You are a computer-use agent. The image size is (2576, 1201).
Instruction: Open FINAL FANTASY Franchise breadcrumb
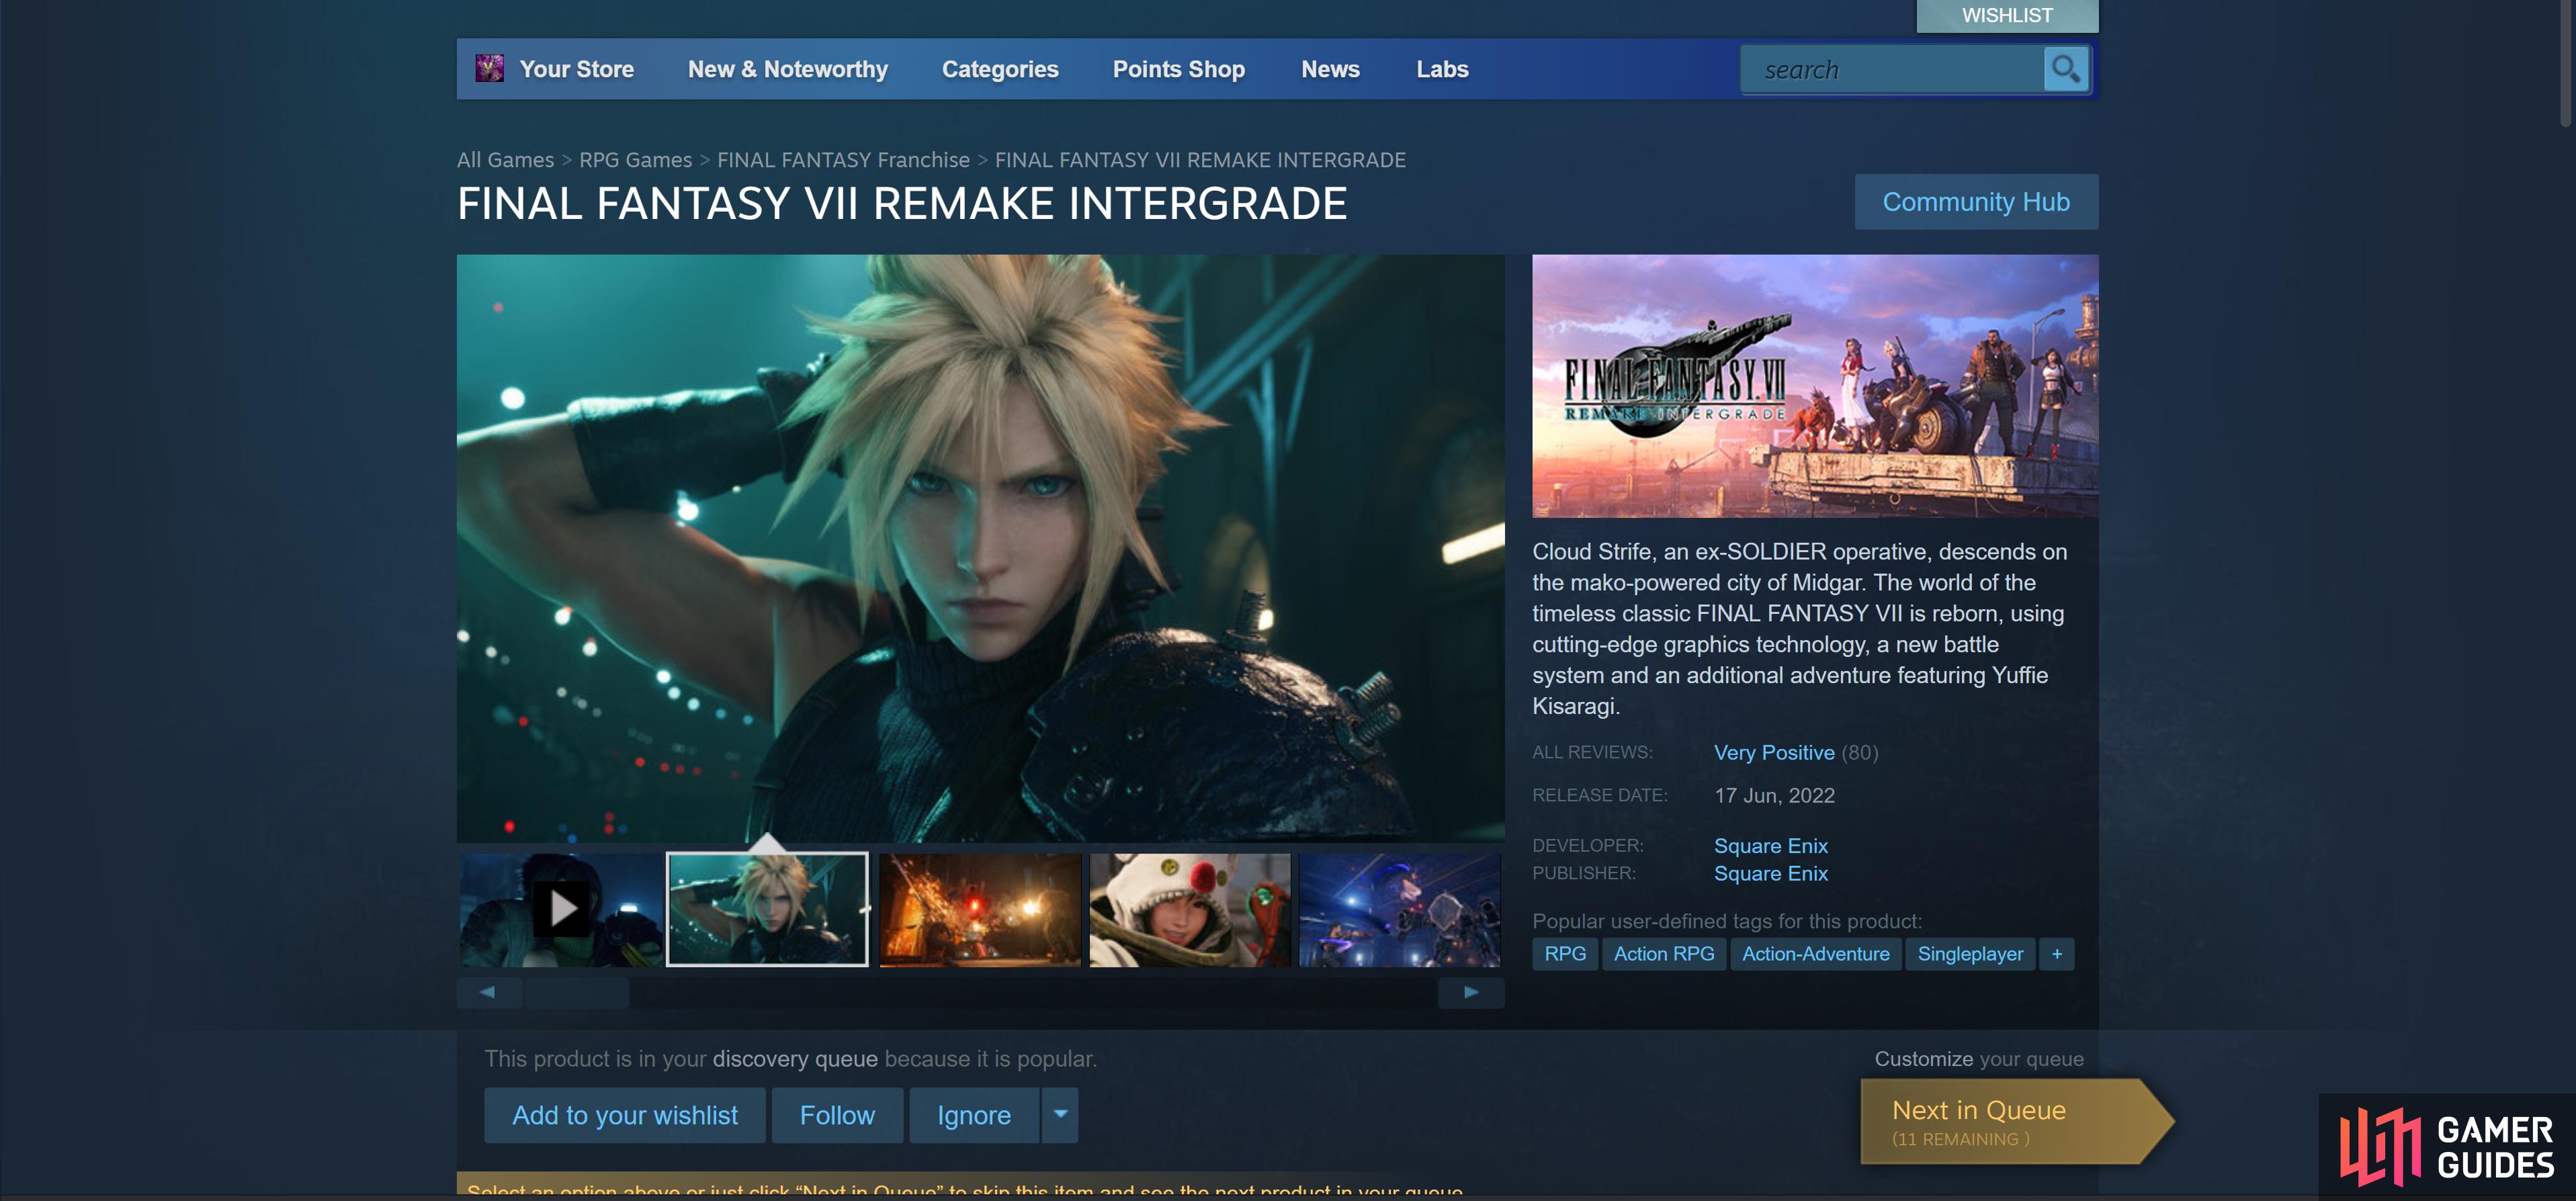[843, 160]
